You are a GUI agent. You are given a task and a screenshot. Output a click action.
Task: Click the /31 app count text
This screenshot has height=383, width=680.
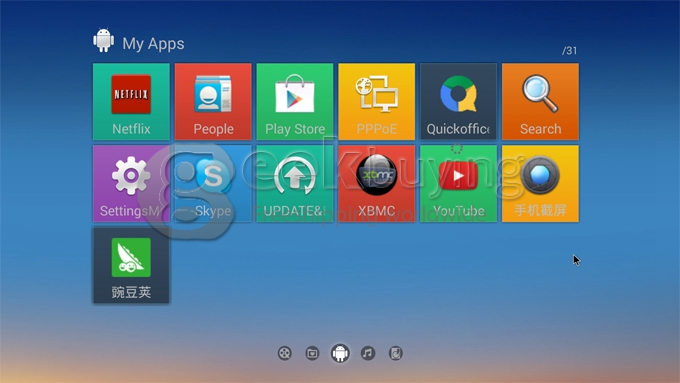[569, 51]
